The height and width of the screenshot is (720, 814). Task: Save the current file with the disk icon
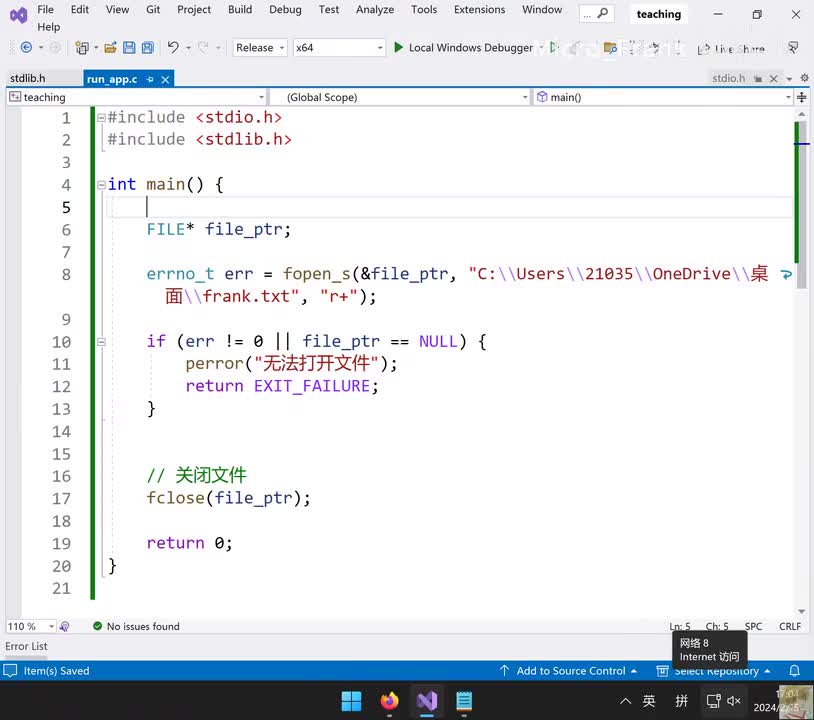click(129, 48)
